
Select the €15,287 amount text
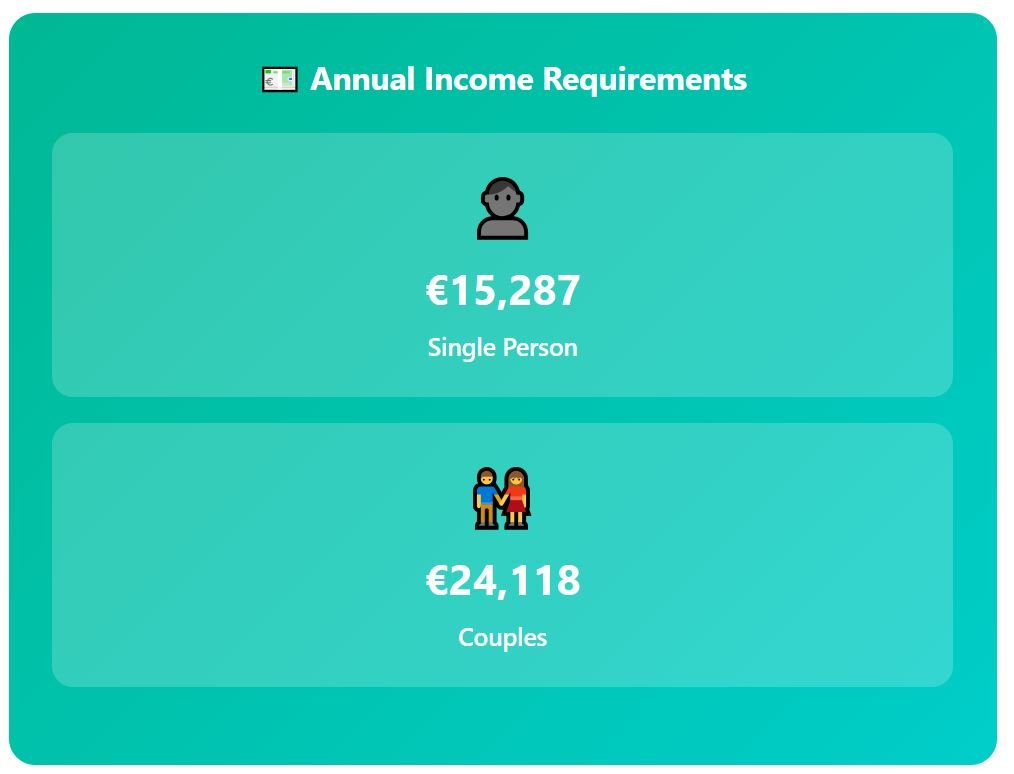[502, 290]
